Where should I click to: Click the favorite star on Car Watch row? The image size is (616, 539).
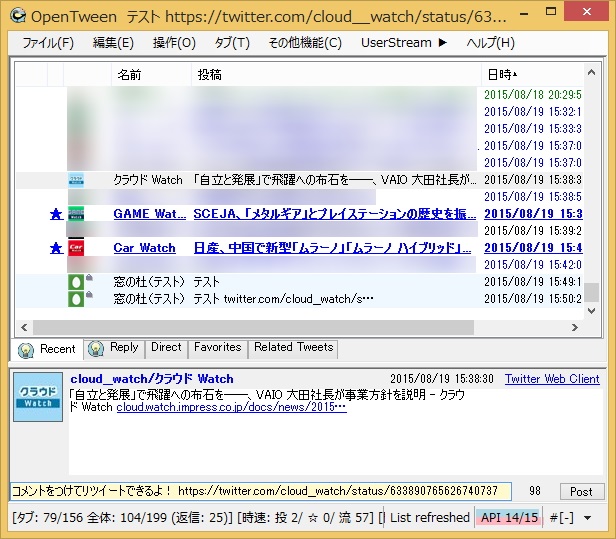click(57, 248)
